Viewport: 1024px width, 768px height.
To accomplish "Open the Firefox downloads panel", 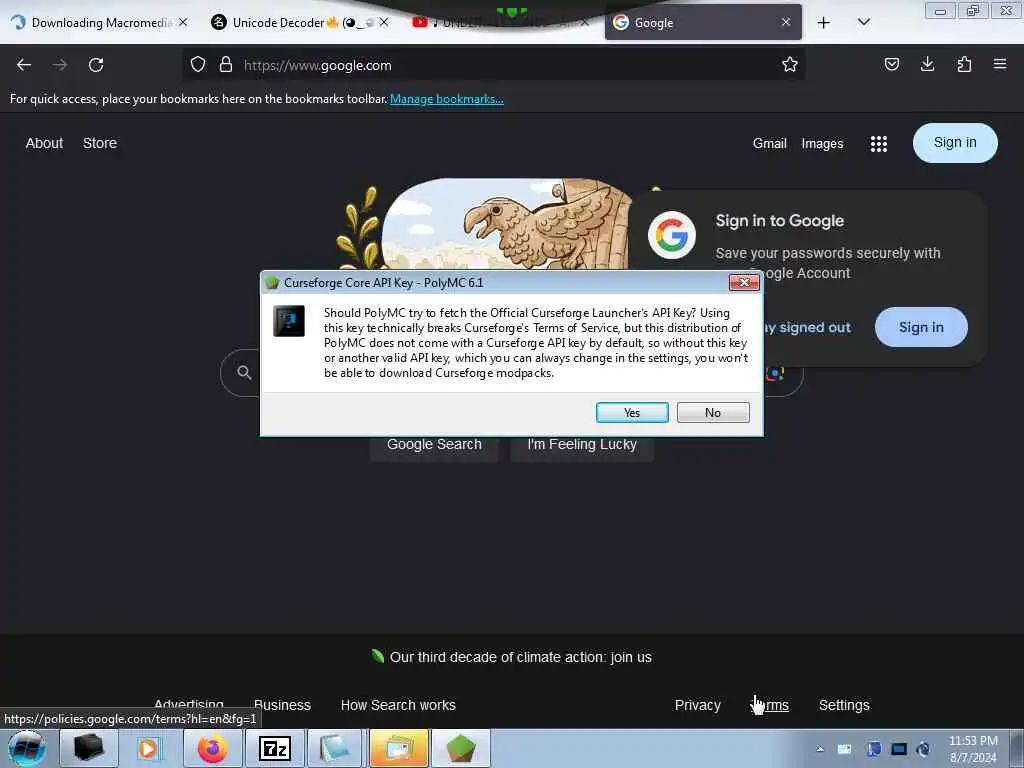I will [927, 64].
